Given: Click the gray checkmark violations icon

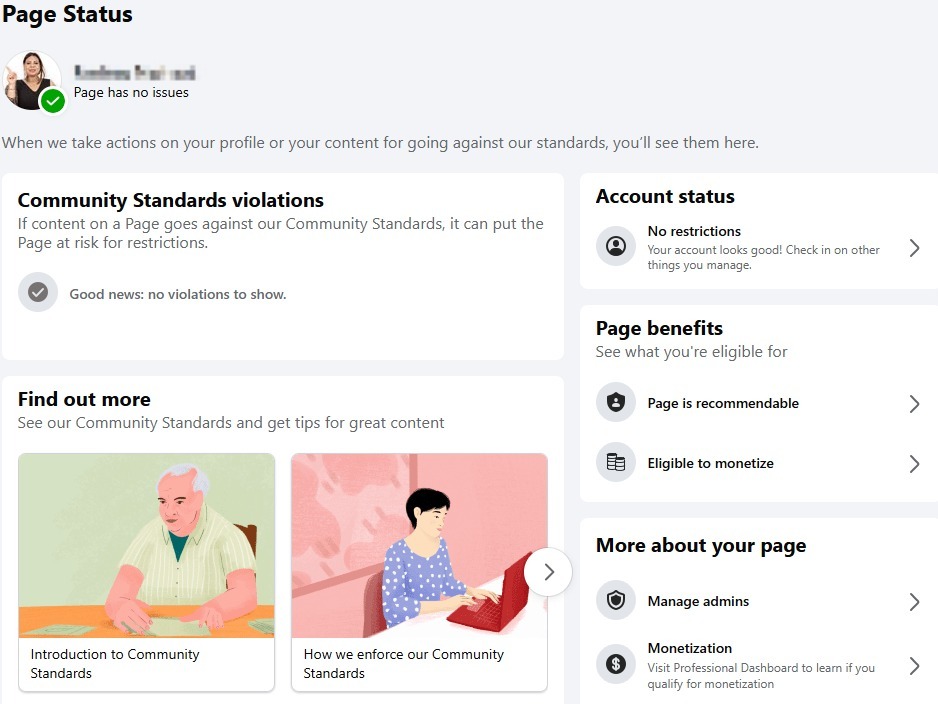Looking at the screenshot, I should [38, 292].
